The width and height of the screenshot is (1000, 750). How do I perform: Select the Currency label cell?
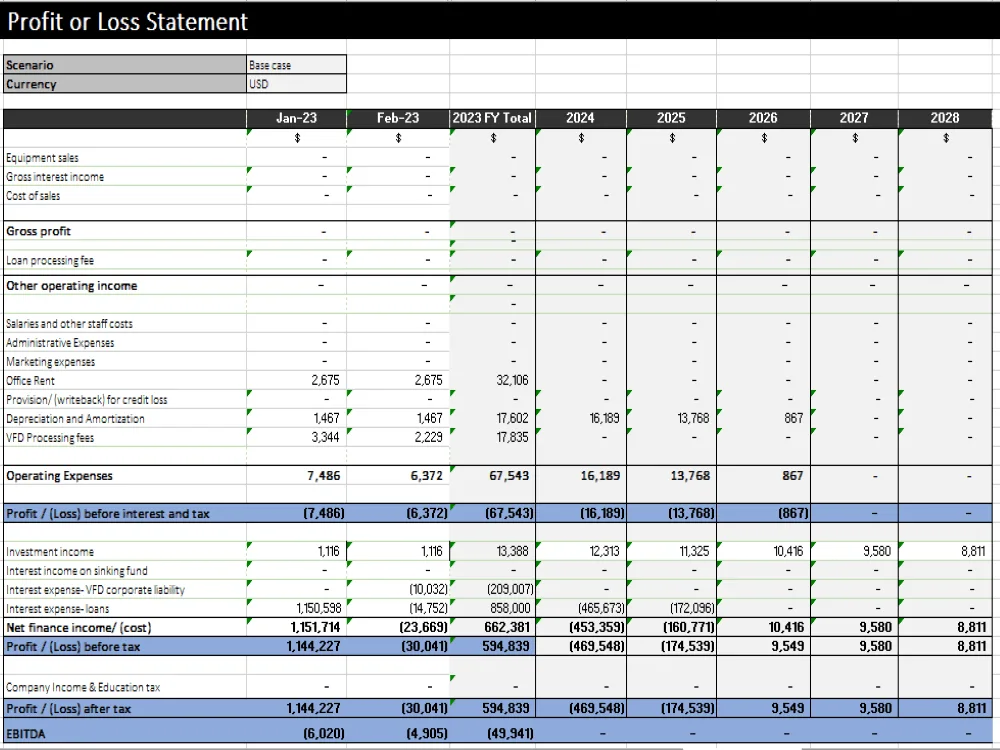click(x=125, y=84)
